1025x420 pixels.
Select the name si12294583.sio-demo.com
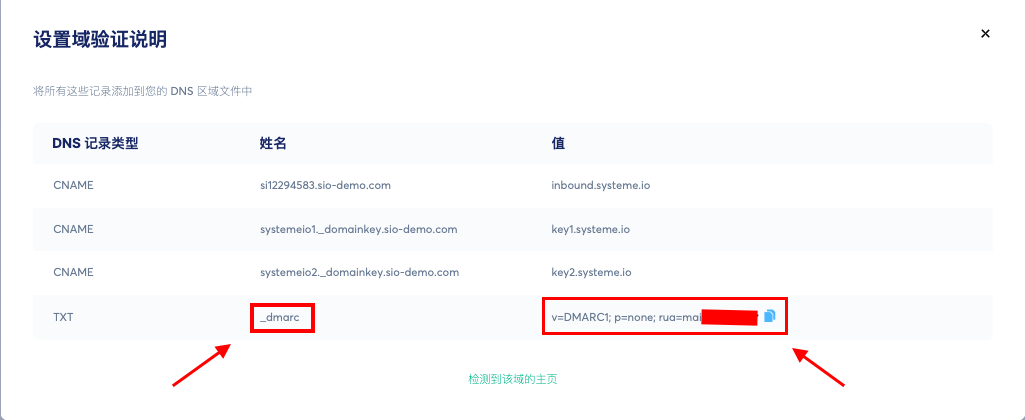click(325, 185)
